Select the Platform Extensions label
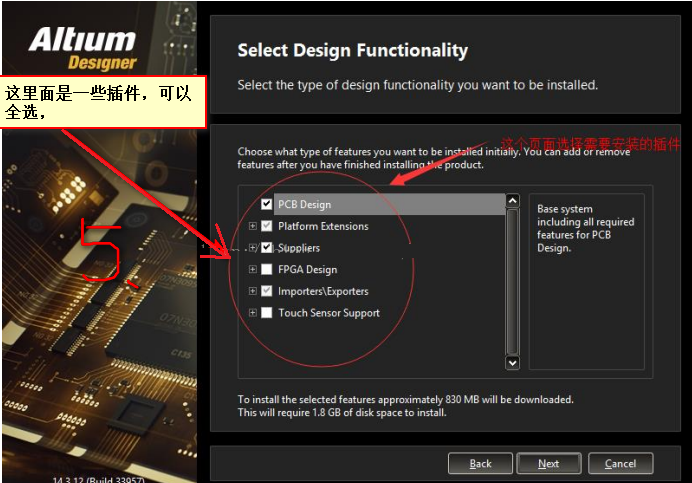The image size is (692, 483). coord(323,226)
